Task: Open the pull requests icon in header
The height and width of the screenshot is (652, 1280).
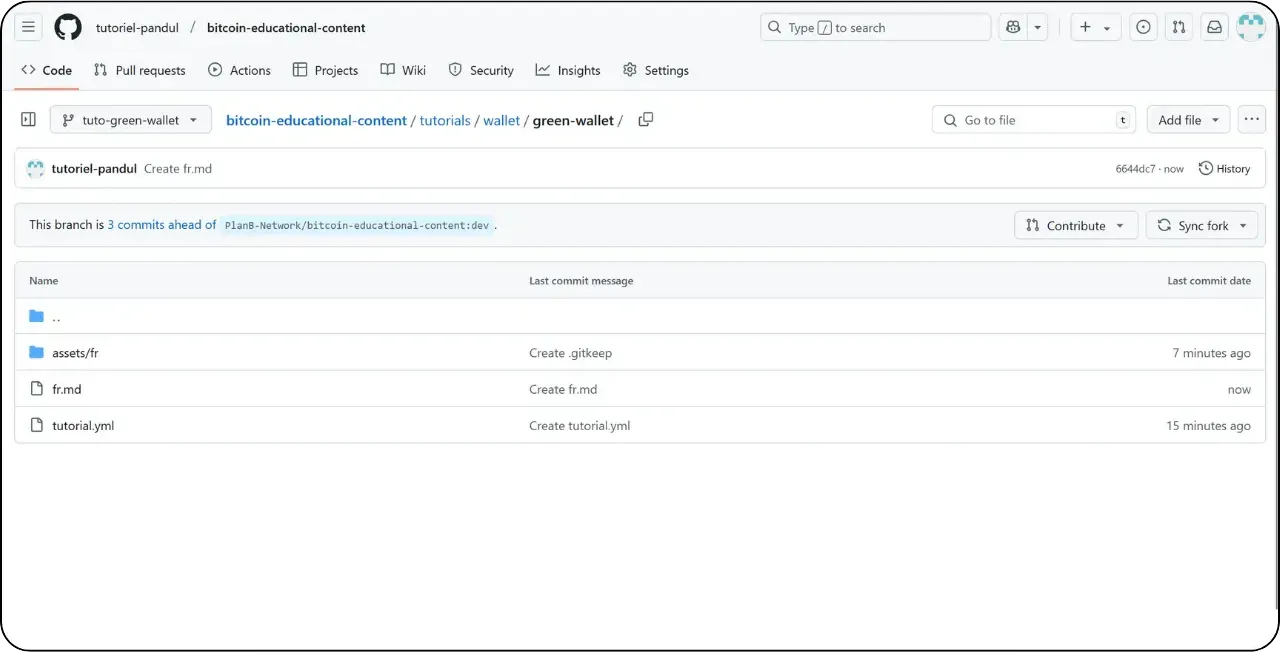Action: click(x=1178, y=27)
